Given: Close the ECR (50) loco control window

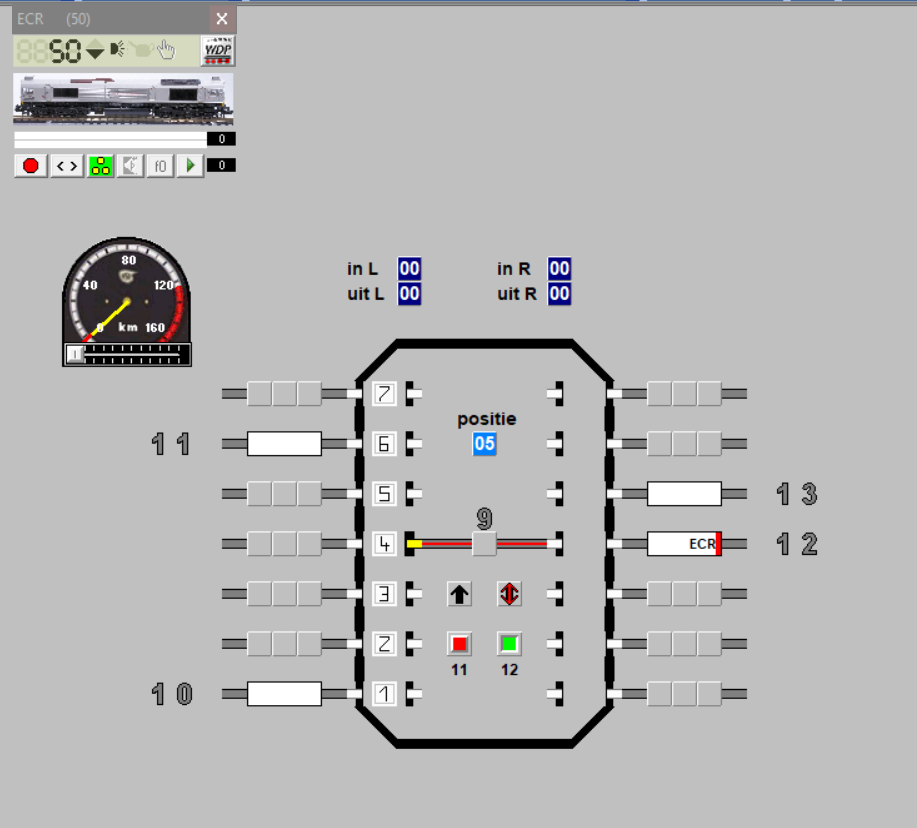Looking at the screenshot, I should 222,19.
